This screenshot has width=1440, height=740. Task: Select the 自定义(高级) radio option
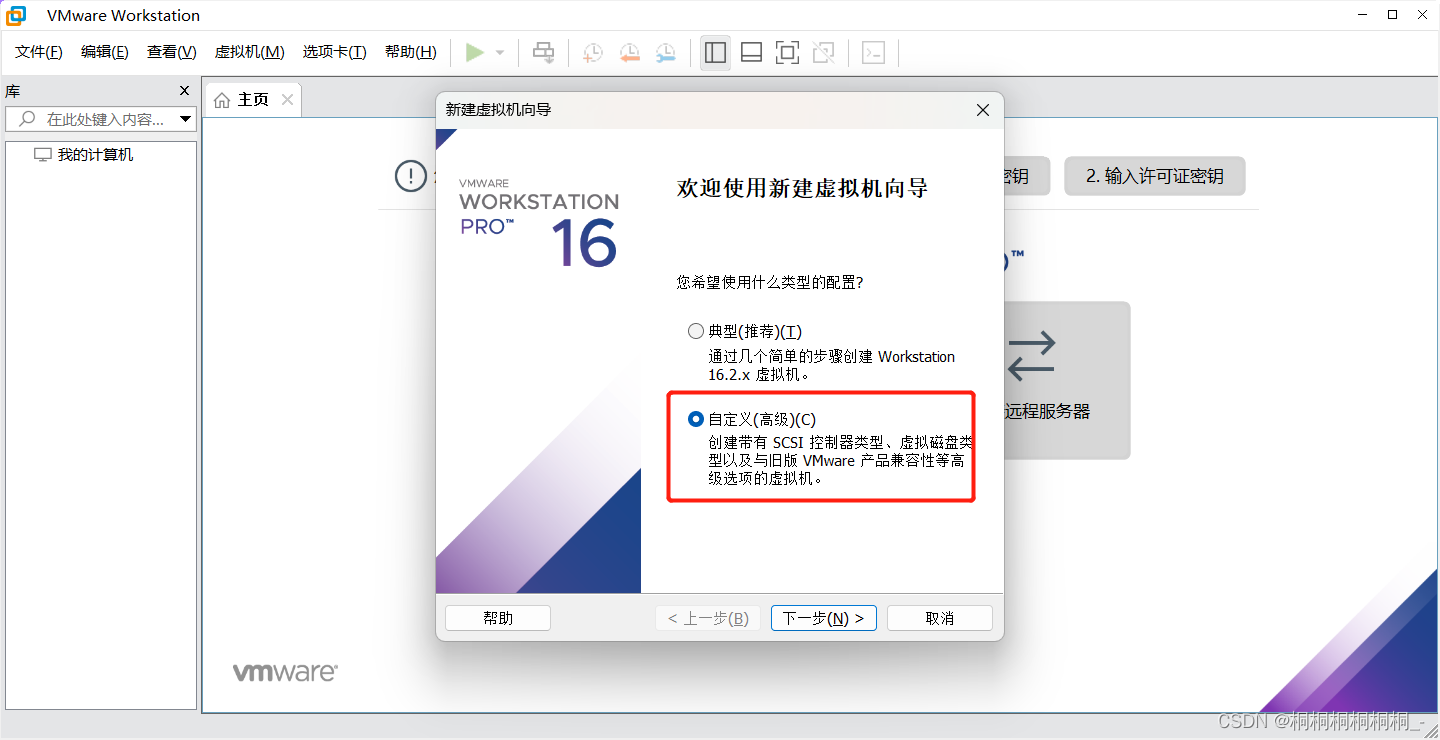696,419
